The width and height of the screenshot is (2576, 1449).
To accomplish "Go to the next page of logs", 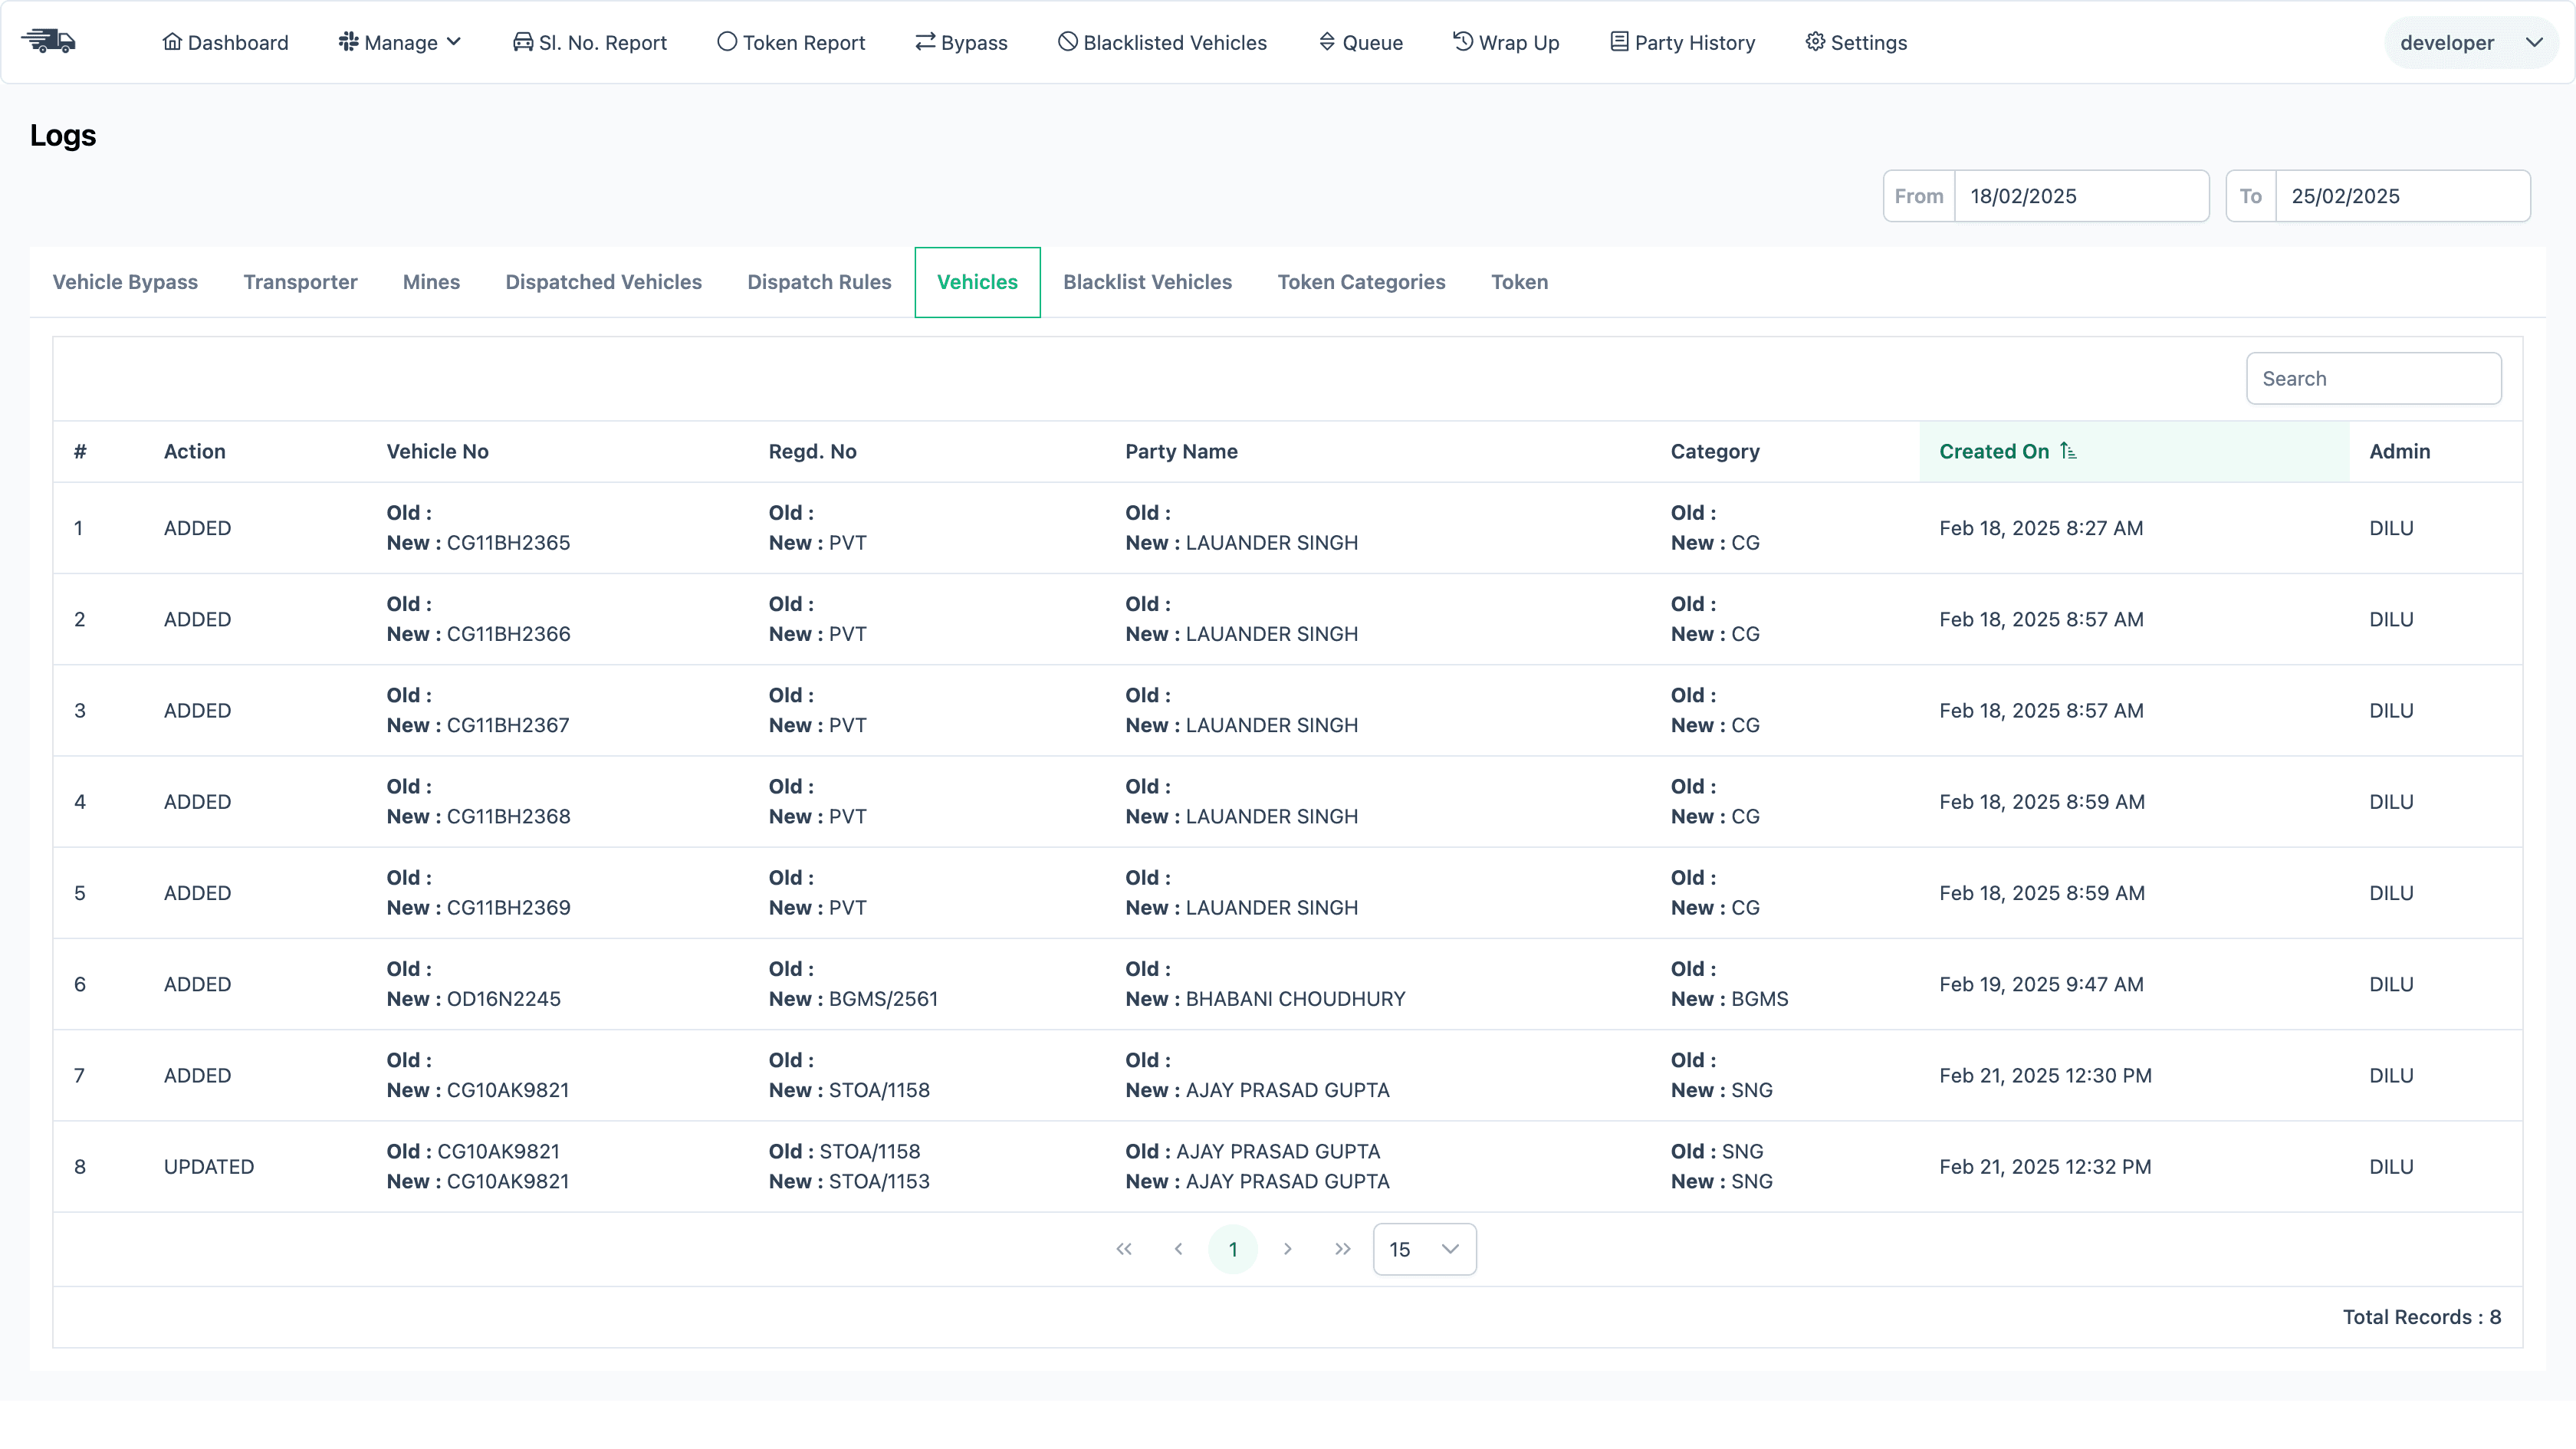I will (1288, 1248).
